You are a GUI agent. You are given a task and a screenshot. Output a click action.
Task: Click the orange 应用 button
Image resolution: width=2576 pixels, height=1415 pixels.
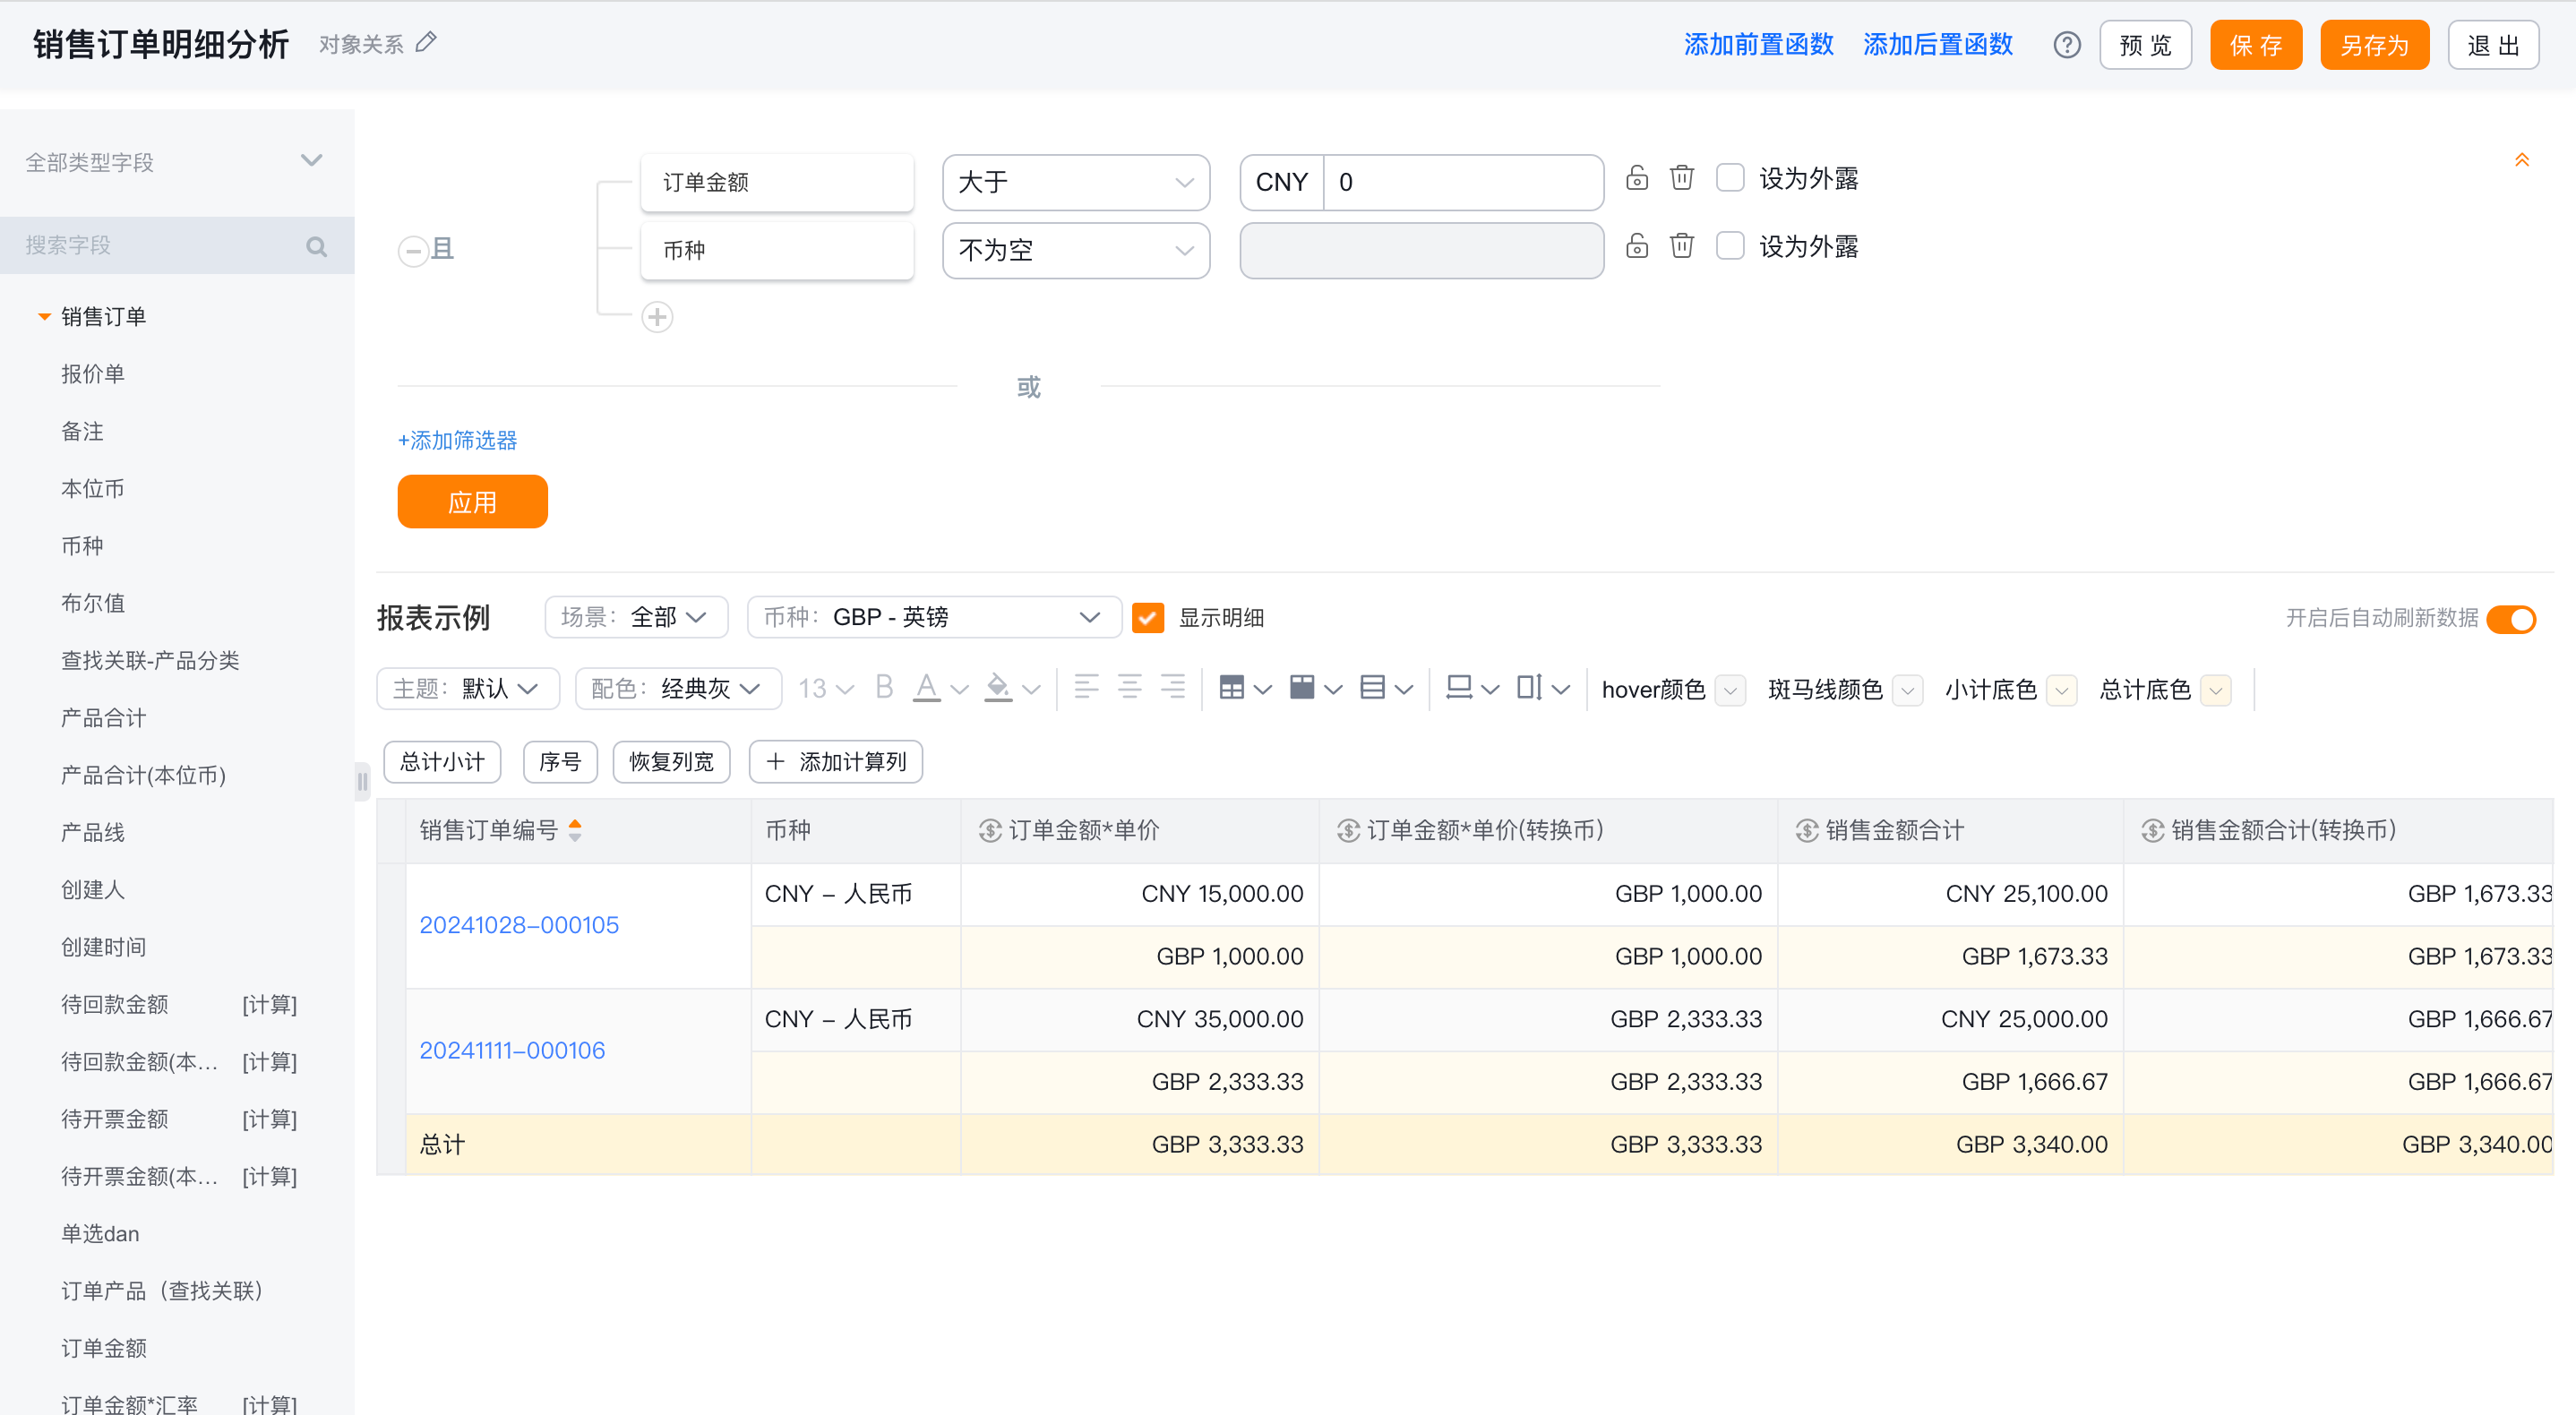pos(472,501)
